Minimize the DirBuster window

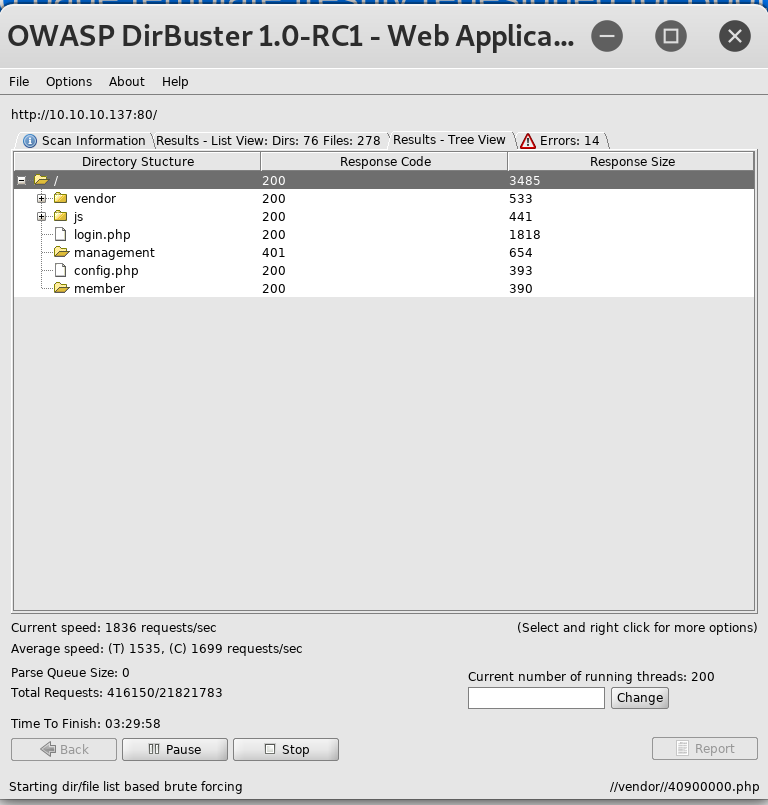[x=607, y=36]
